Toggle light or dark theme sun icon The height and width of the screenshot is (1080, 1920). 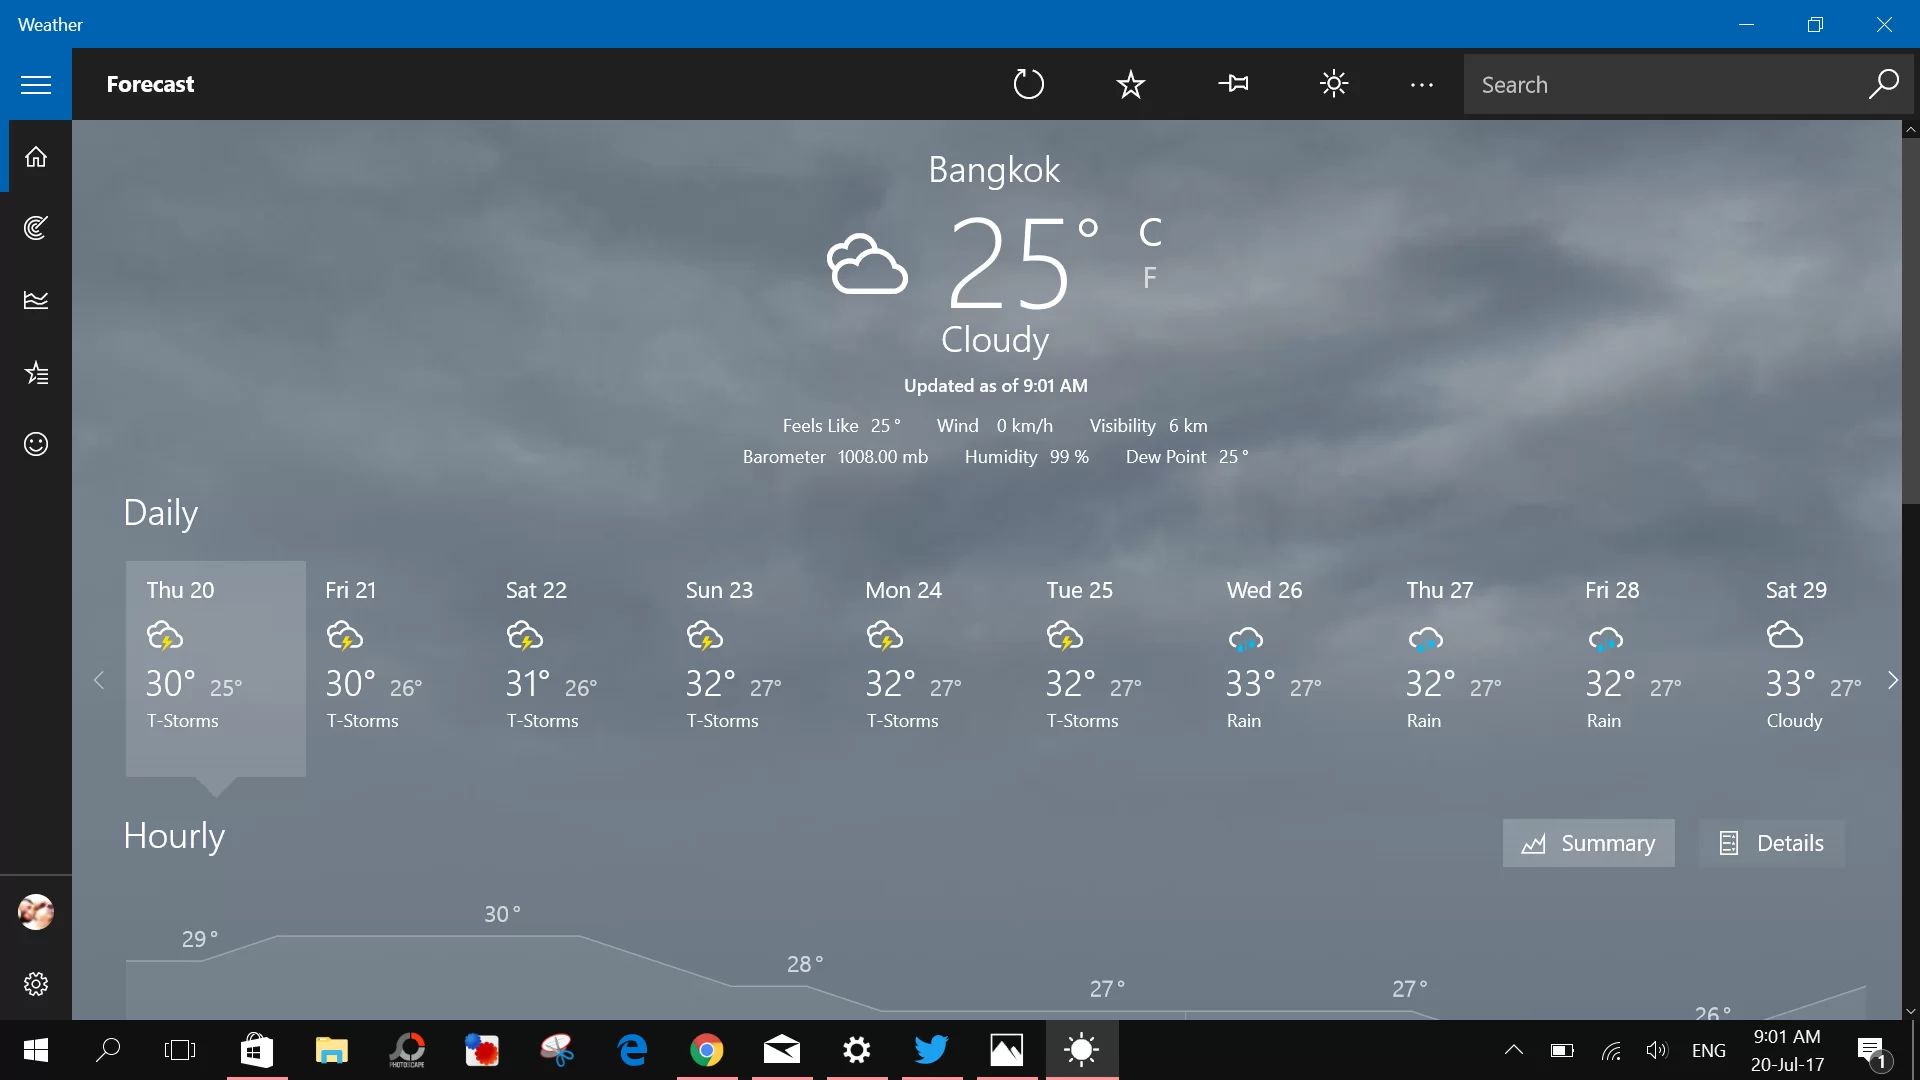pyautogui.click(x=1334, y=84)
